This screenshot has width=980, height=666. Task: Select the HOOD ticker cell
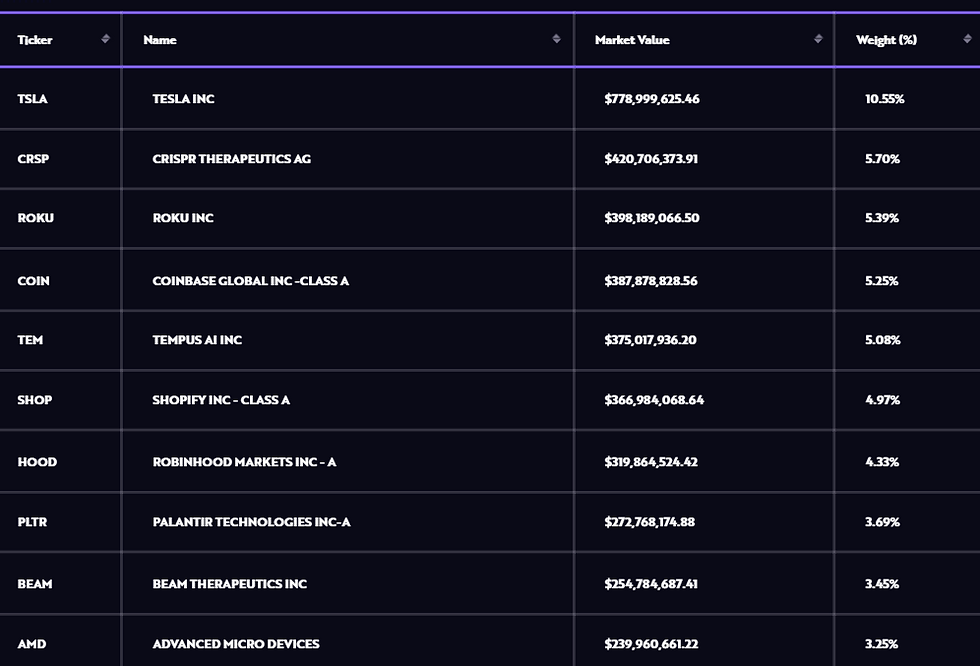tap(37, 462)
